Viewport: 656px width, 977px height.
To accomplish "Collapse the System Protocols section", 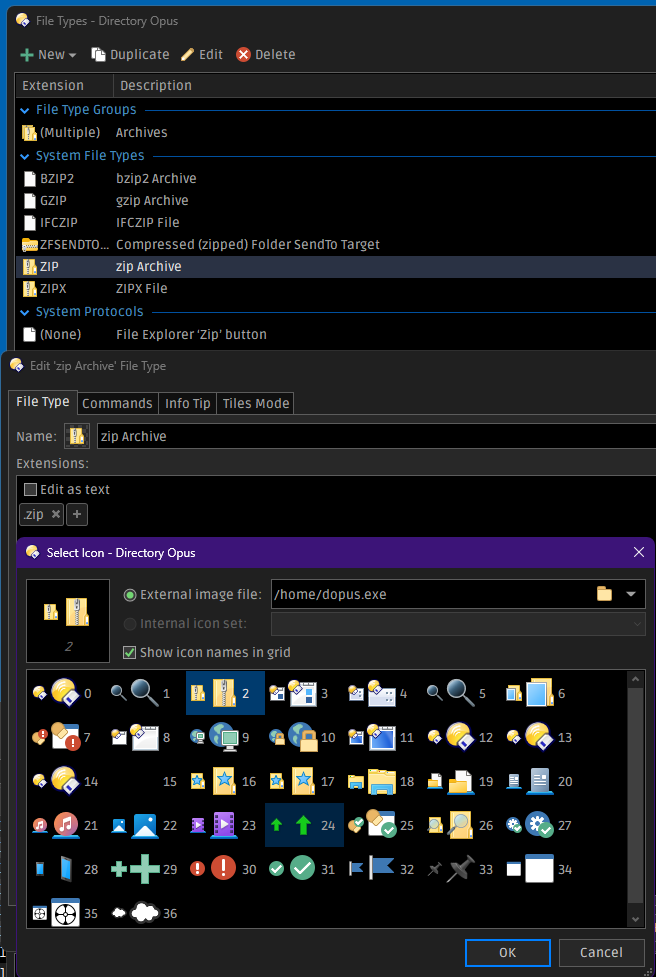I will pos(25,312).
